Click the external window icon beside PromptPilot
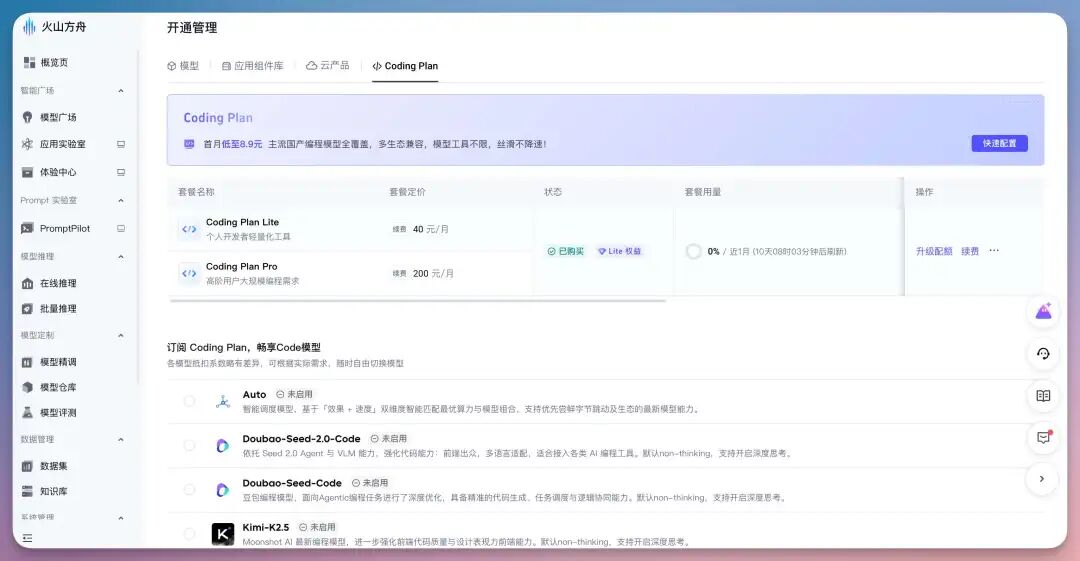 (121, 228)
